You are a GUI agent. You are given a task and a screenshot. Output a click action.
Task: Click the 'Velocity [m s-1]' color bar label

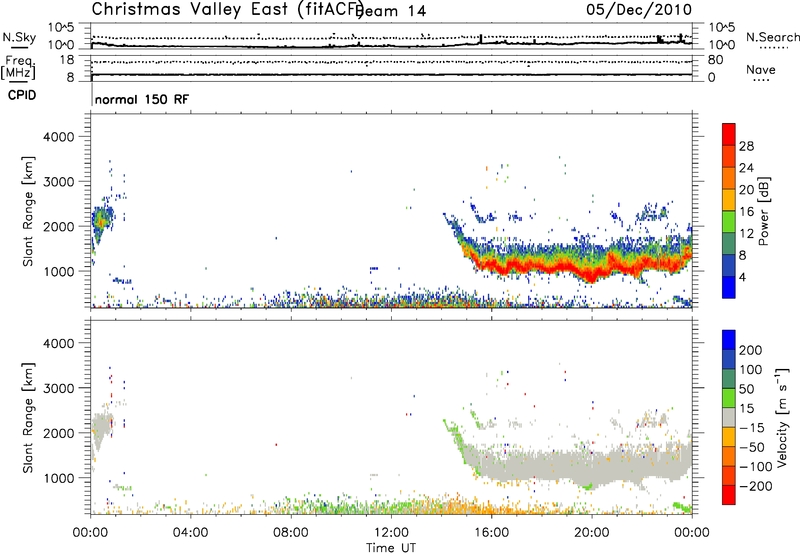pos(782,417)
